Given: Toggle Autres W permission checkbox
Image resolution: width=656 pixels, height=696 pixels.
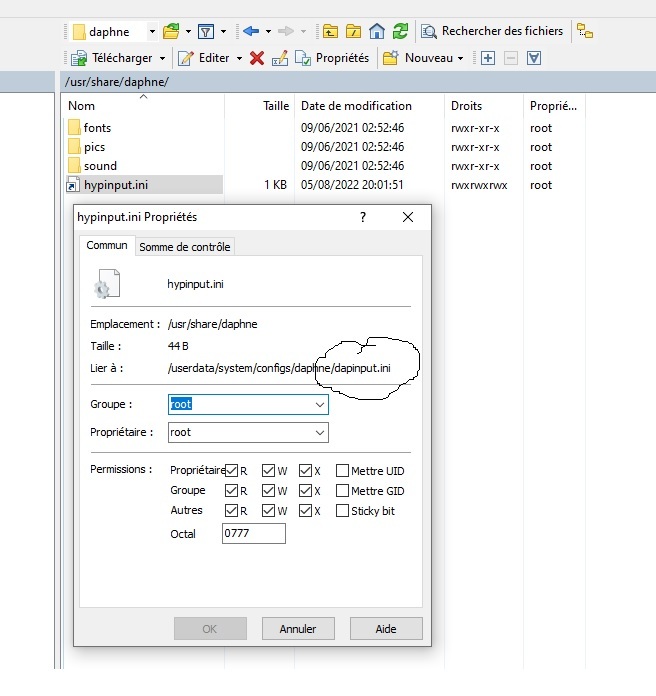Looking at the screenshot, I should [268, 510].
